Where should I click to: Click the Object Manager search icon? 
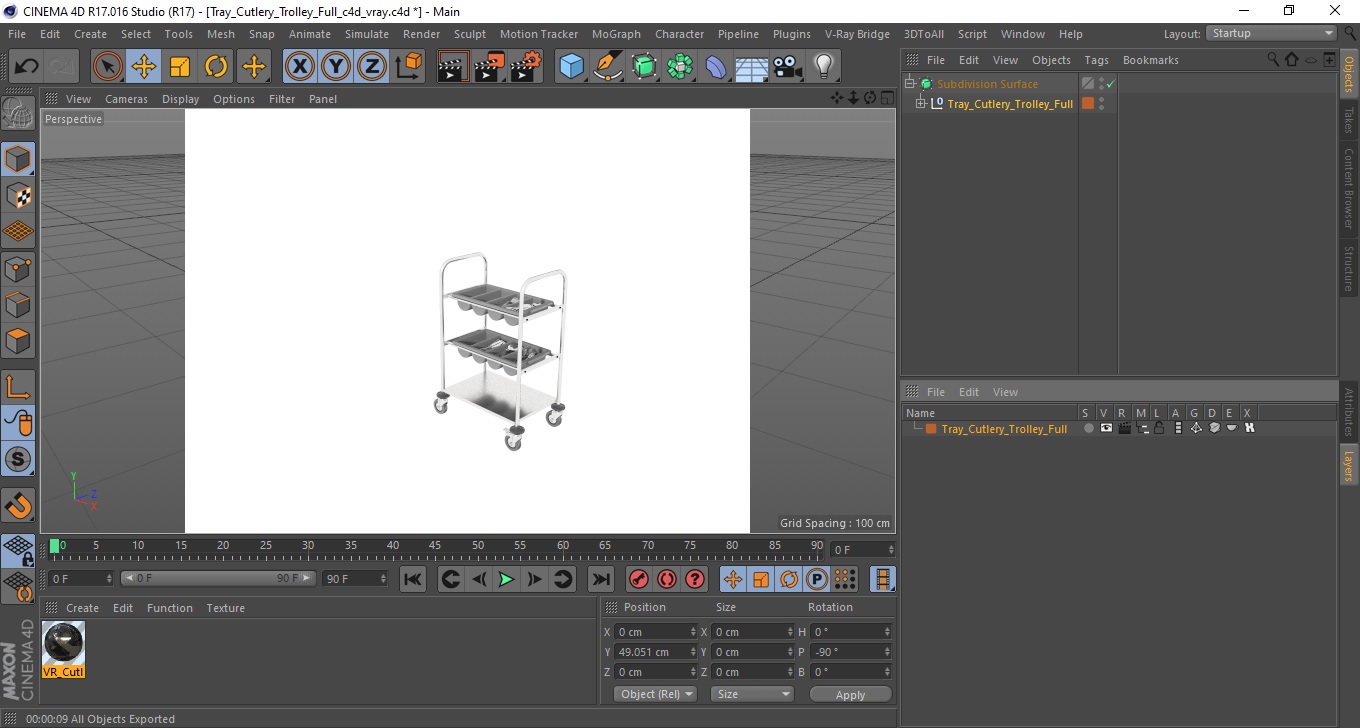(x=1273, y=60)
